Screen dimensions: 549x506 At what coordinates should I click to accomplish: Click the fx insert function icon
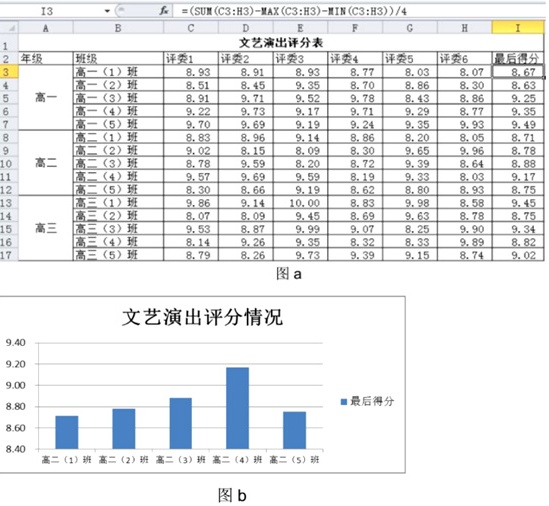click(x=164, y=11)
